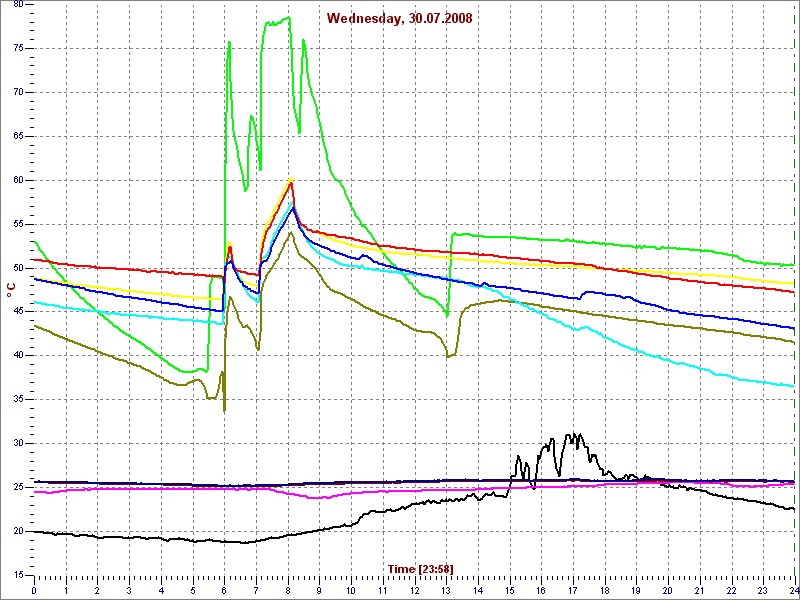Click the red curve's peak at hour 8
The image size is (800, 600).
(x=290, y=181)
